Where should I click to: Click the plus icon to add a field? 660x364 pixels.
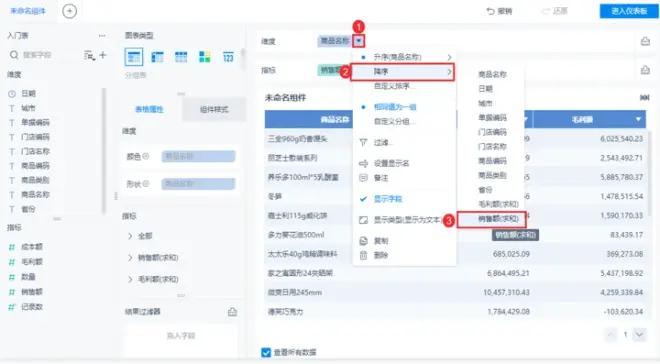coord(103,55)
